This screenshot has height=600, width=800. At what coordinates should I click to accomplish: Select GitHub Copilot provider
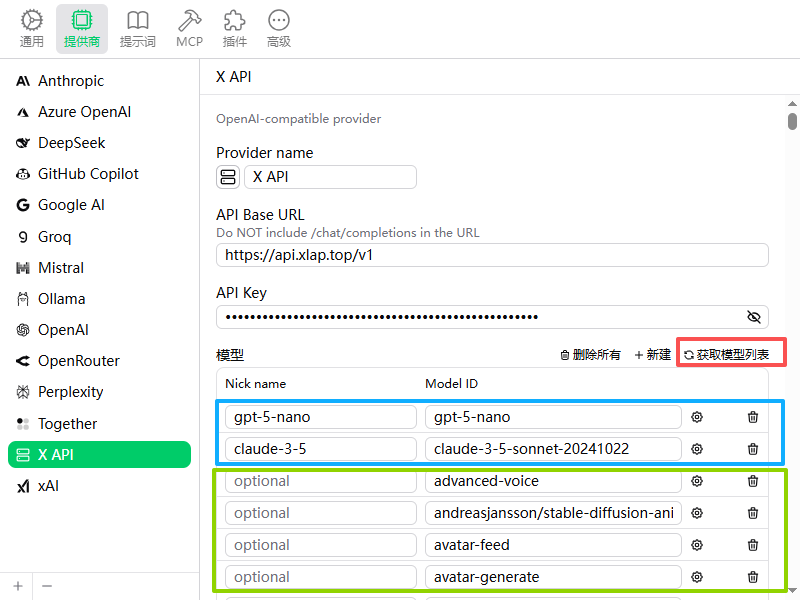coord(99,174)
